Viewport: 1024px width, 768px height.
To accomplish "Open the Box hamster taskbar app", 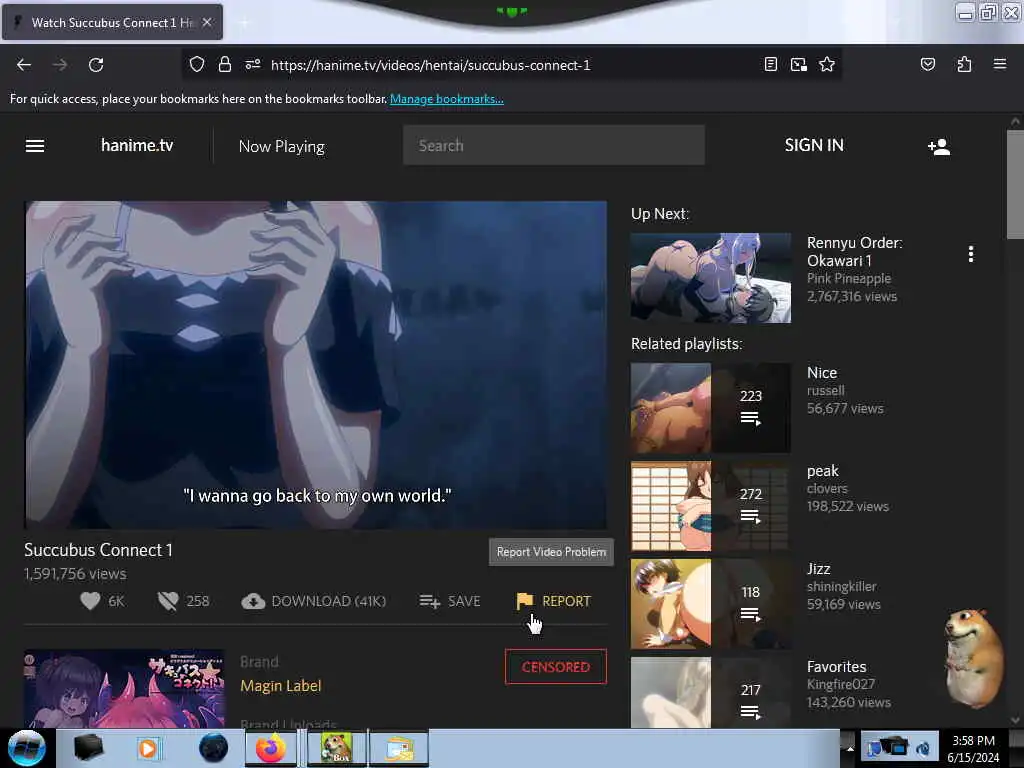I will click(336, 748).
